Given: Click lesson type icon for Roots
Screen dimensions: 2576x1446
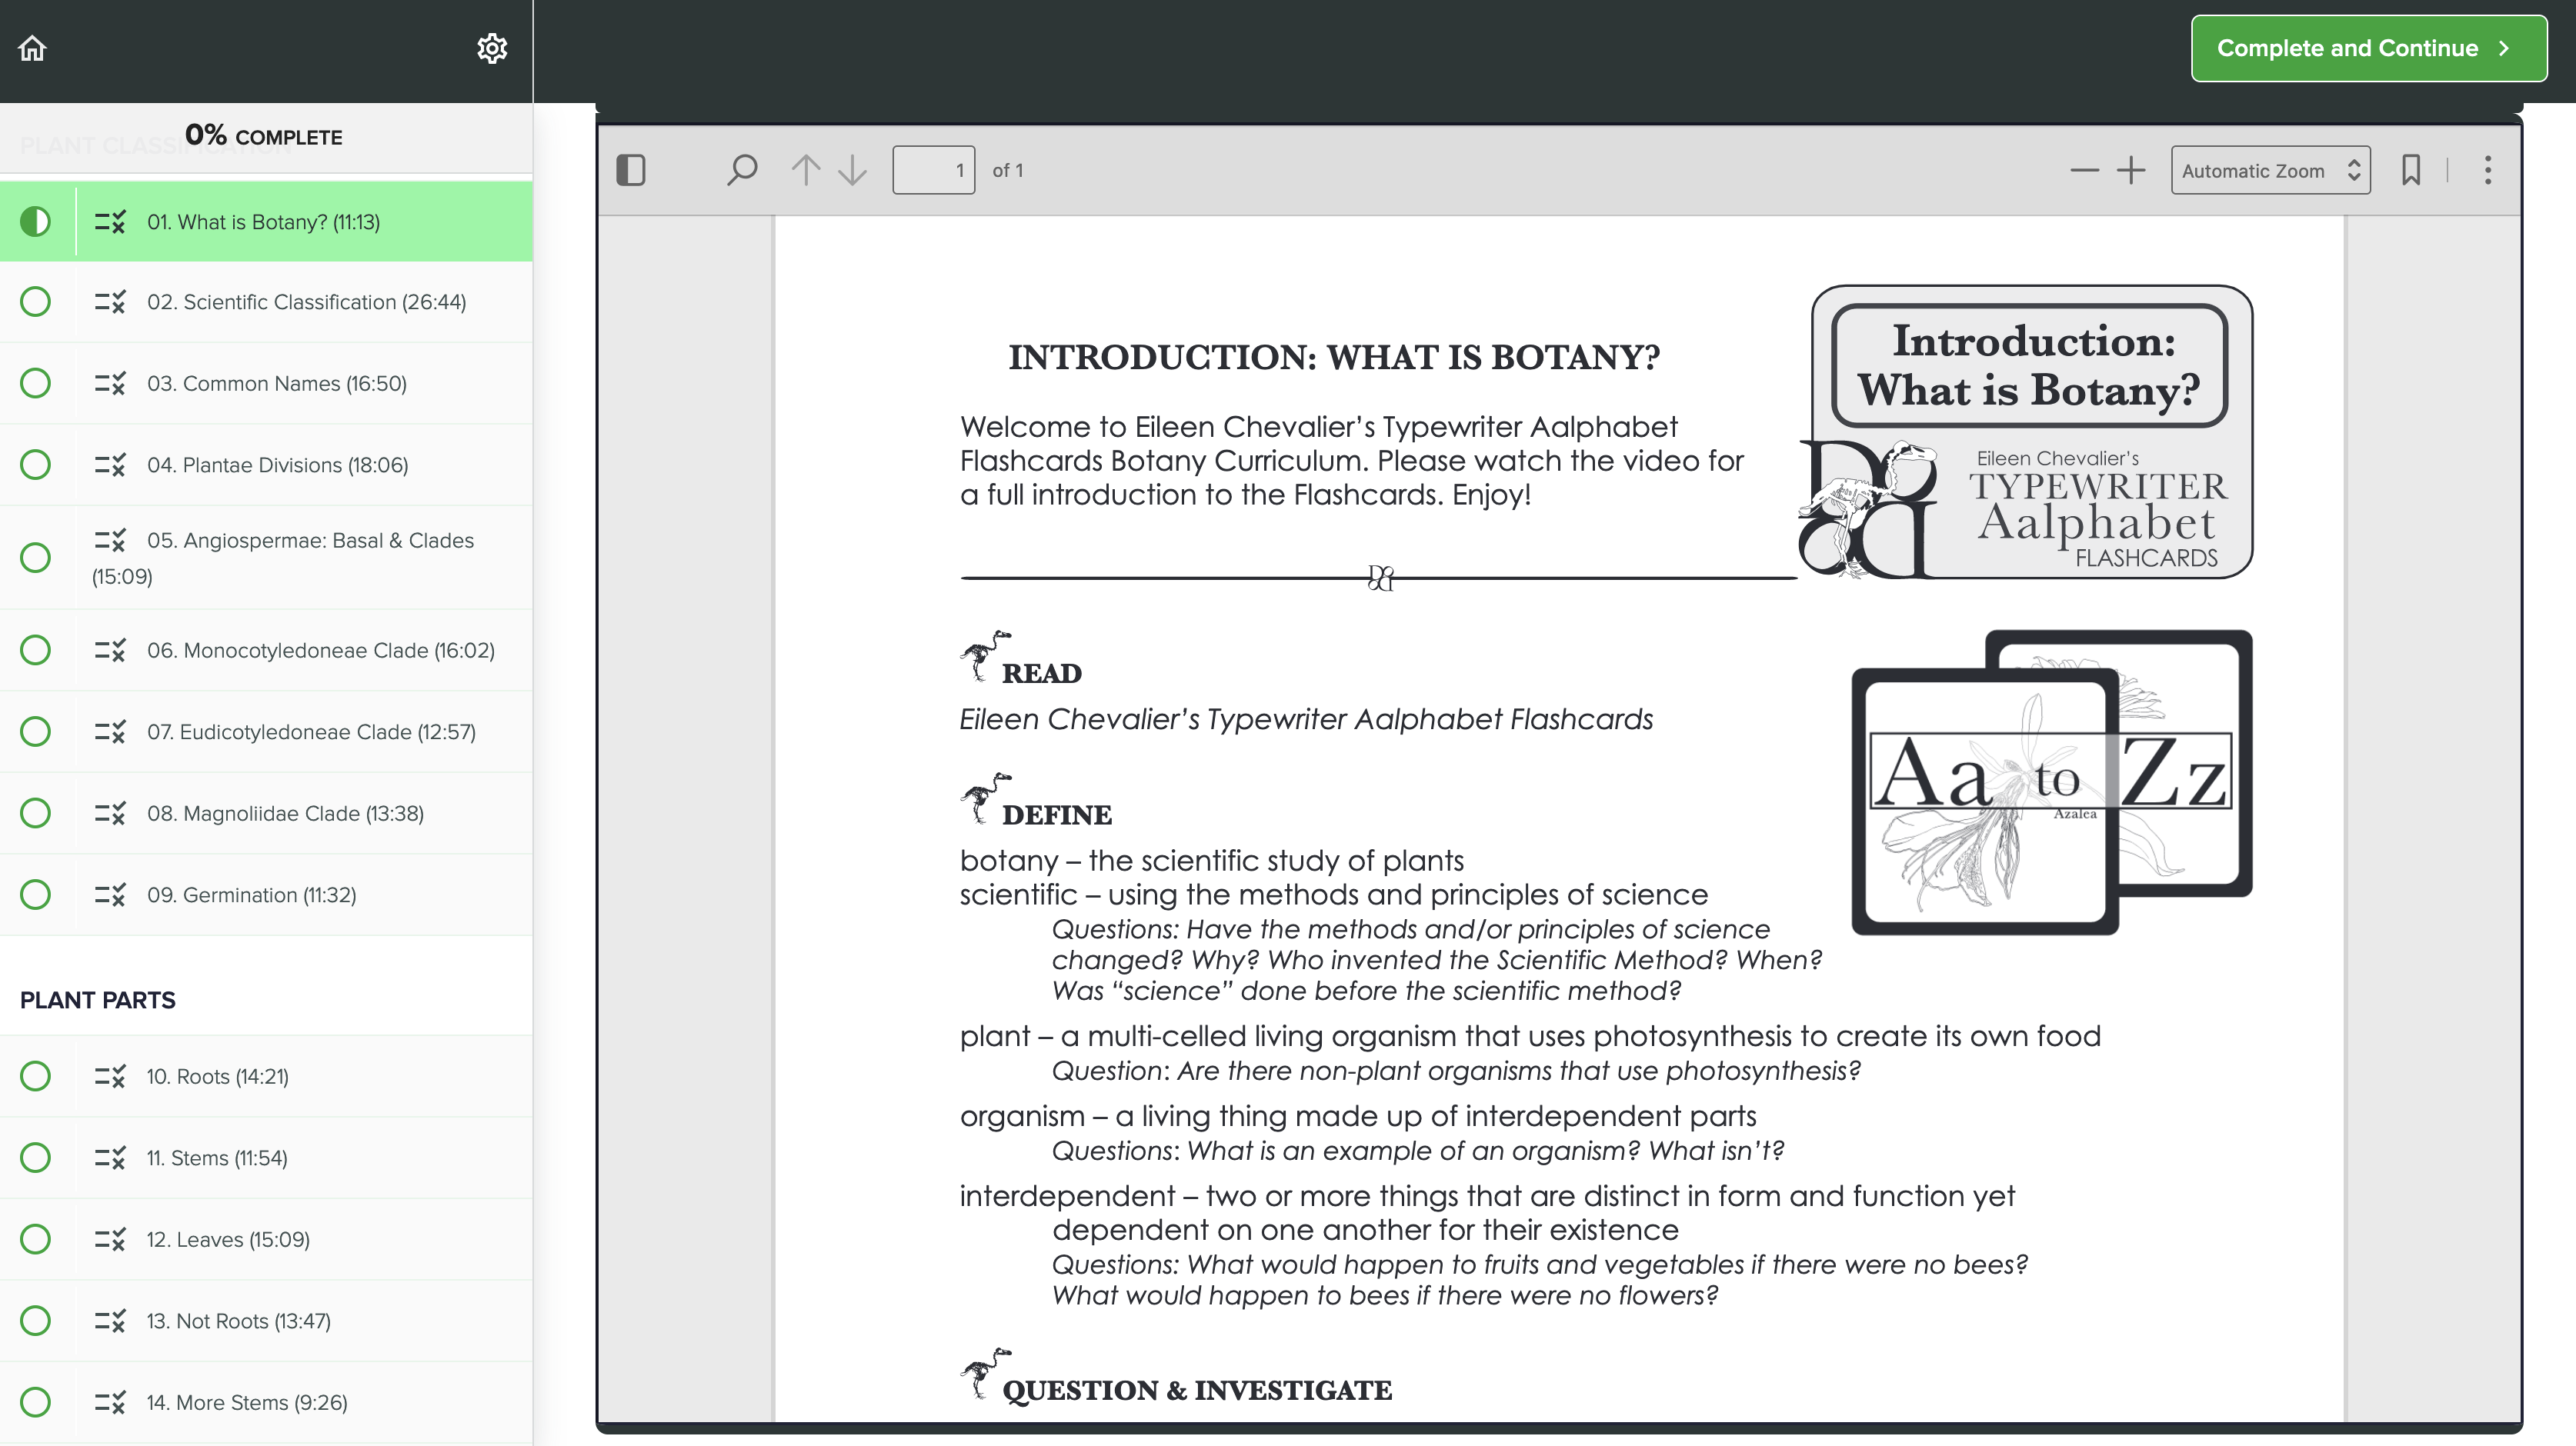Looking at the screenshot, I should pos(110,1076).
